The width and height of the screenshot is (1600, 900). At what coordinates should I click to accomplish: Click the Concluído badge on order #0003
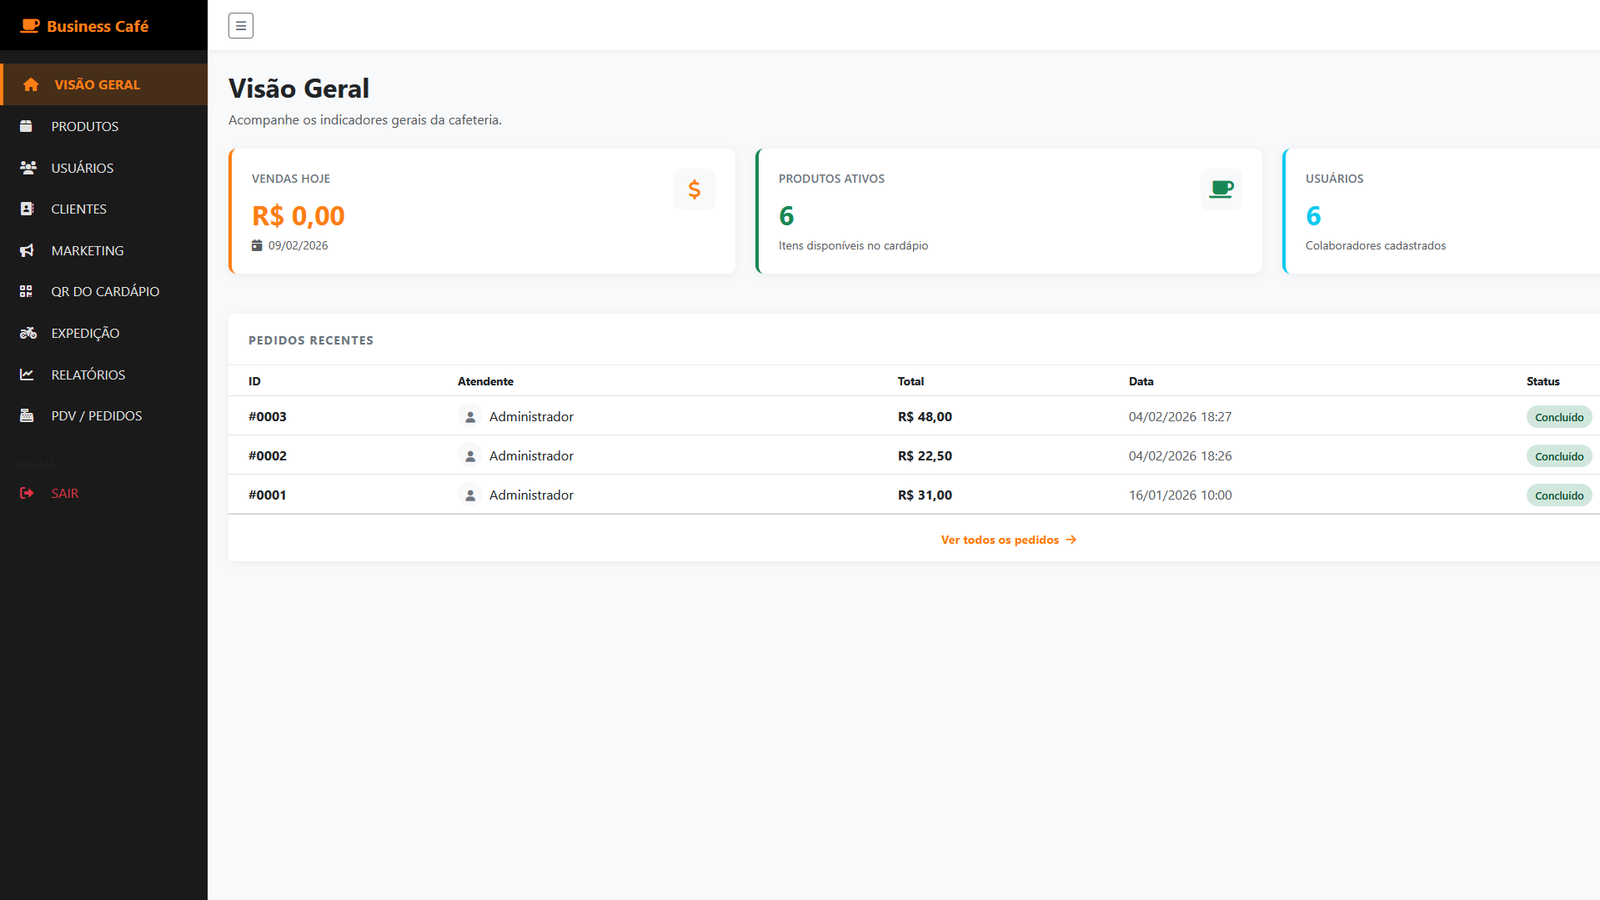(1559, 416)
